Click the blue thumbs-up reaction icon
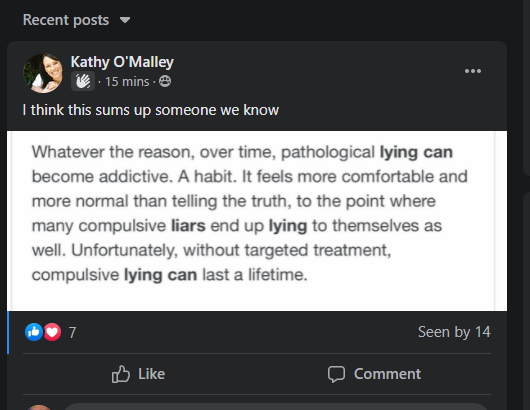This screenshot has height=410, width=530. 34,332
